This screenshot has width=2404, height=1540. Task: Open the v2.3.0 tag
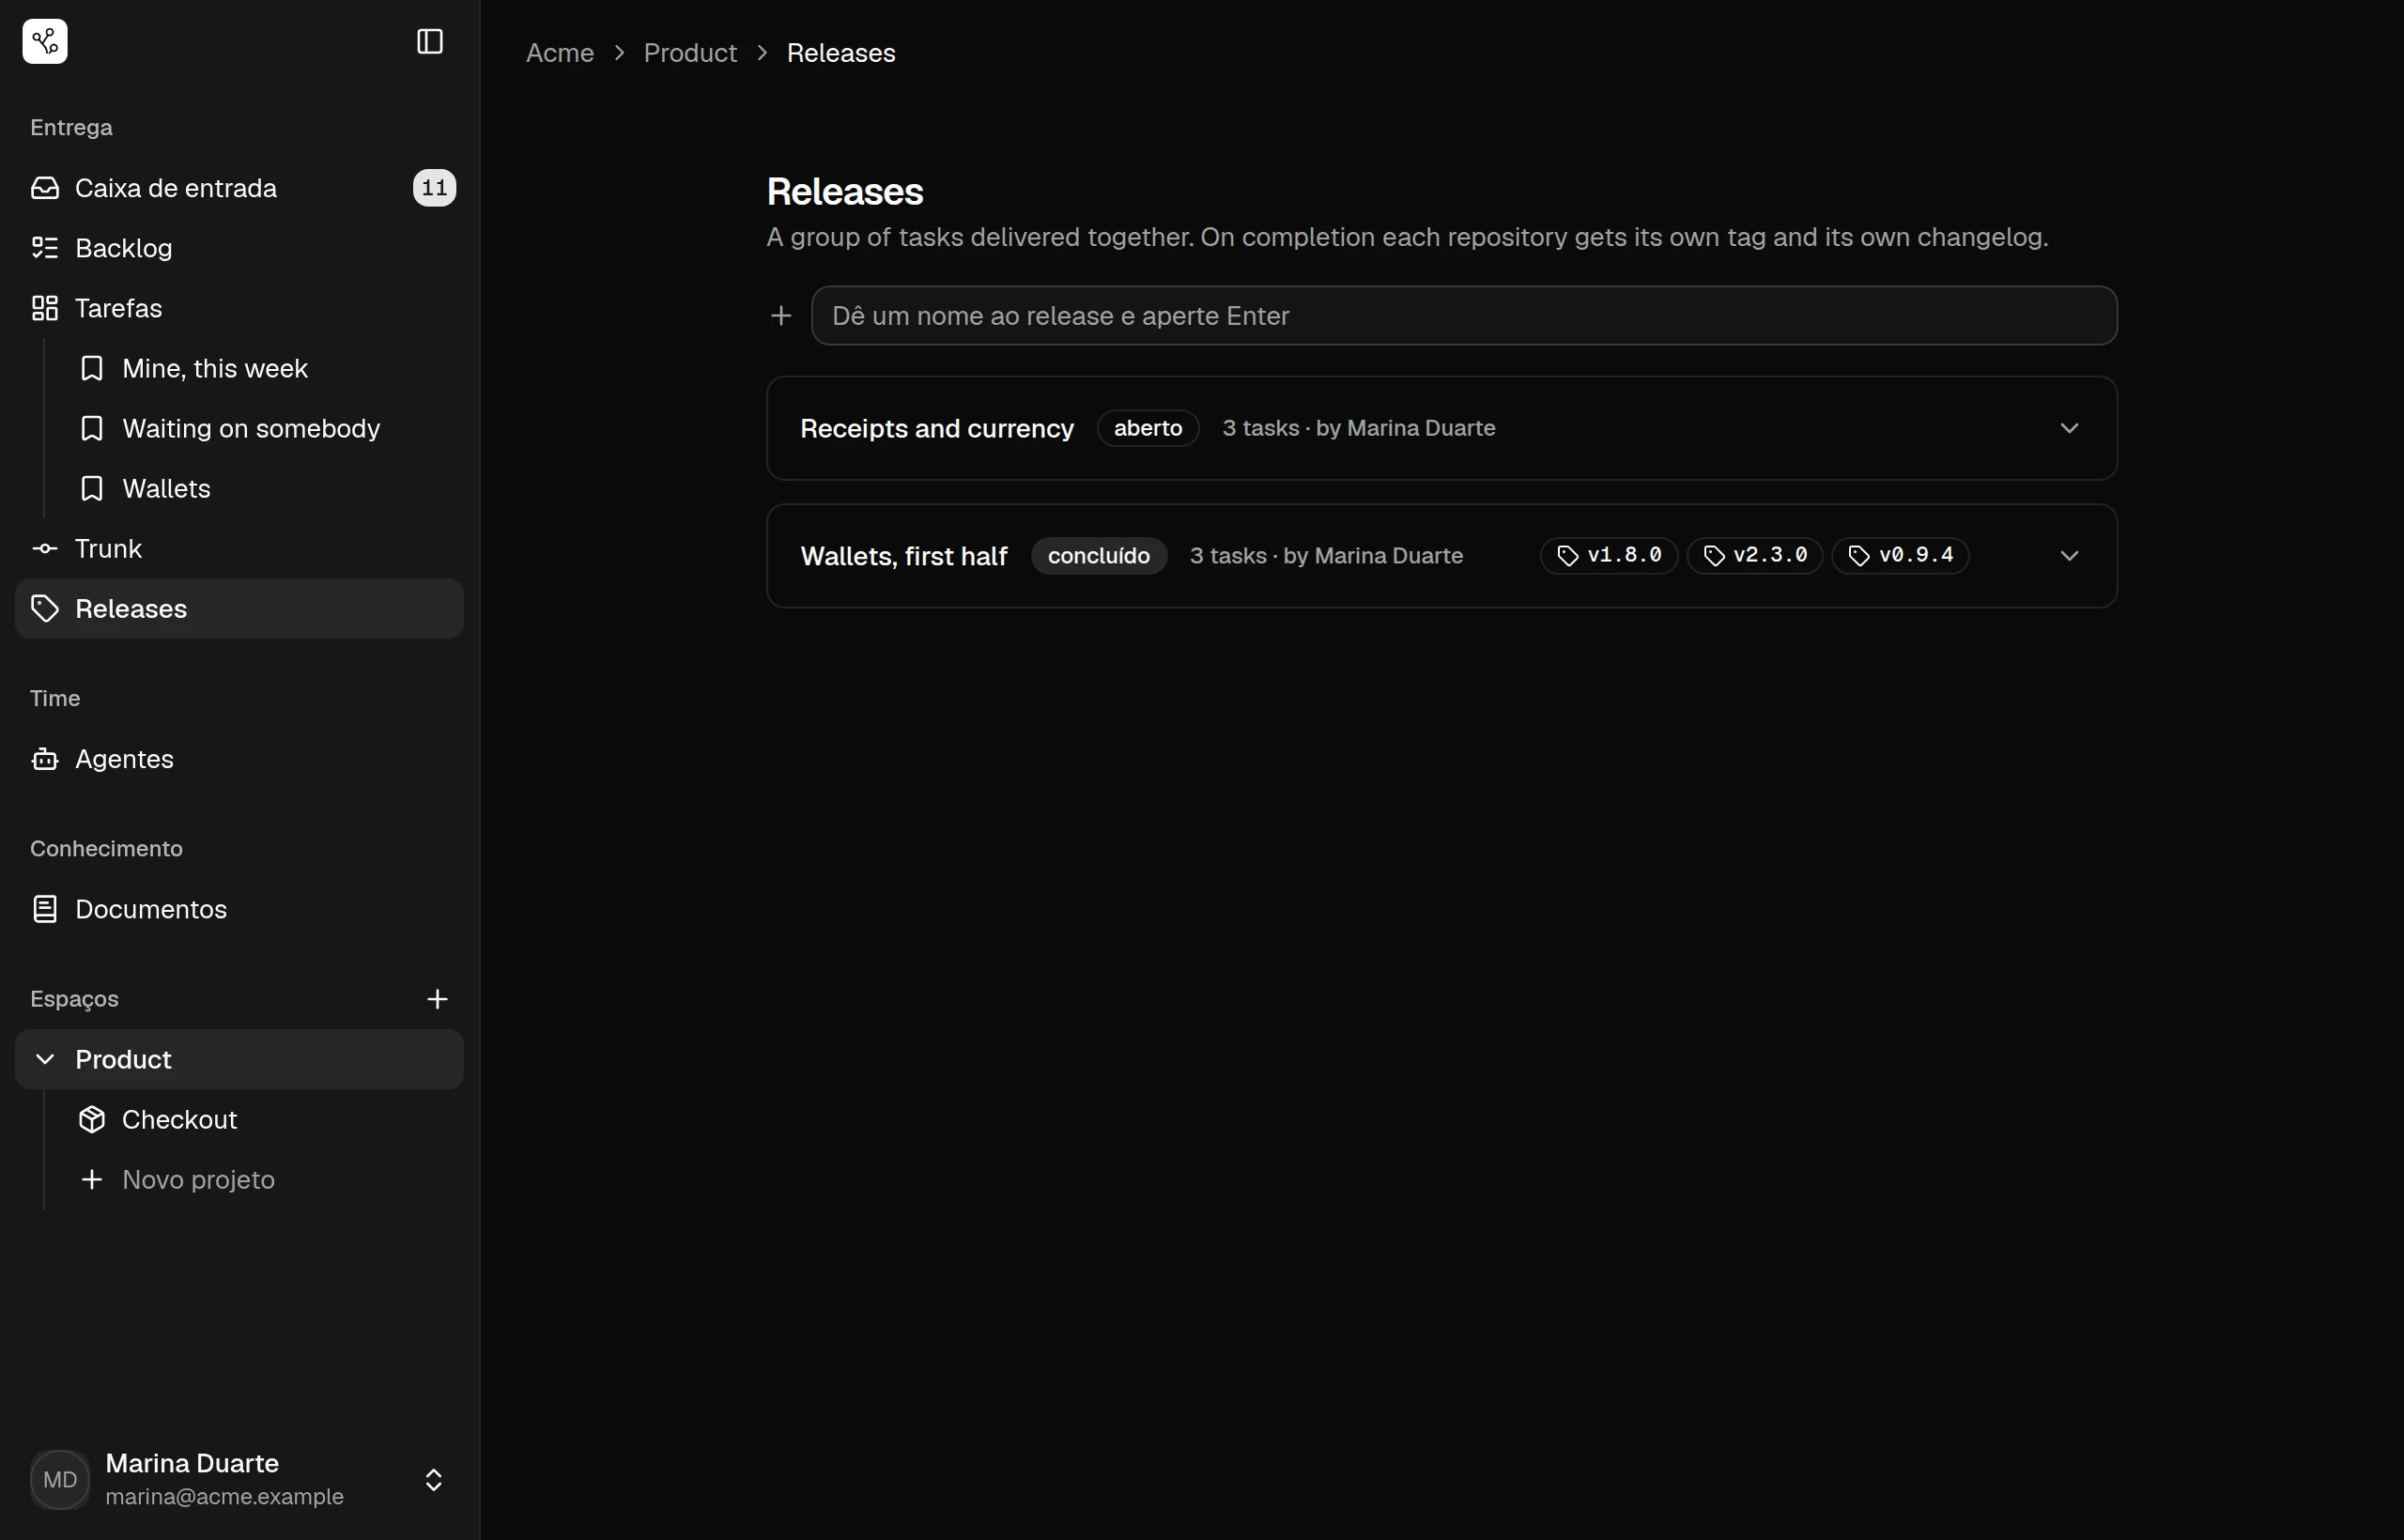pyautogui.click(x=1755, y=555)
